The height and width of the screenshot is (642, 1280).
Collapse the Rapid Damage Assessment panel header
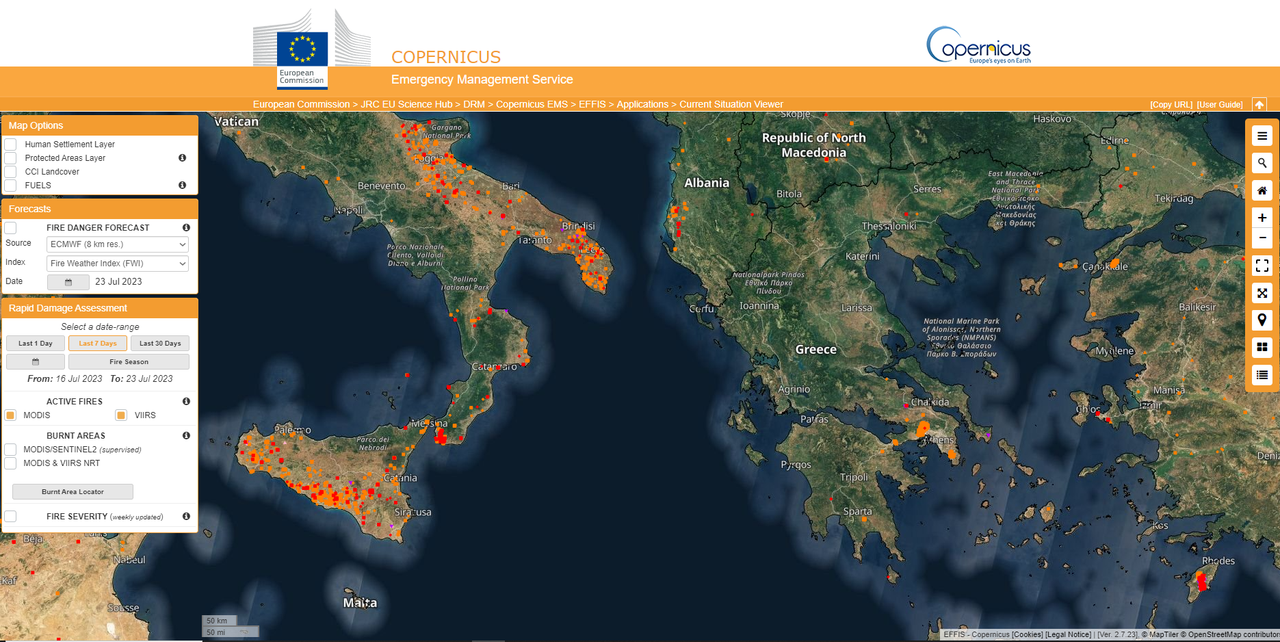(99, 308)
